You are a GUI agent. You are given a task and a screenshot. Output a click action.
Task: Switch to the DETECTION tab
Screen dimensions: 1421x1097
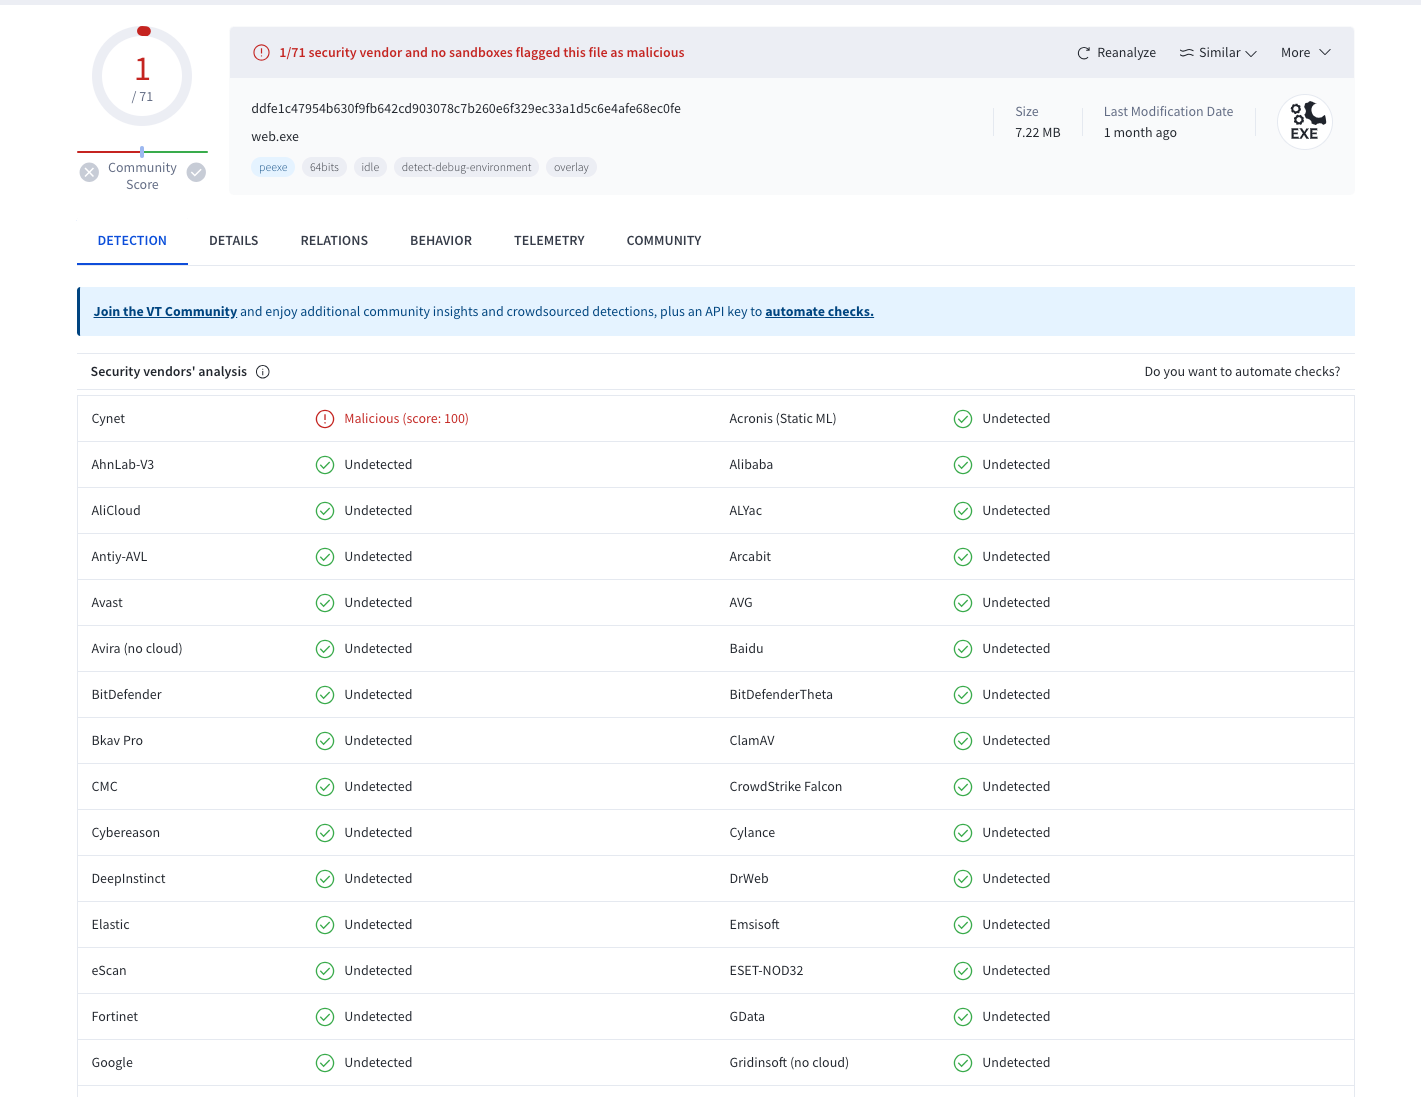coord(132,241)
